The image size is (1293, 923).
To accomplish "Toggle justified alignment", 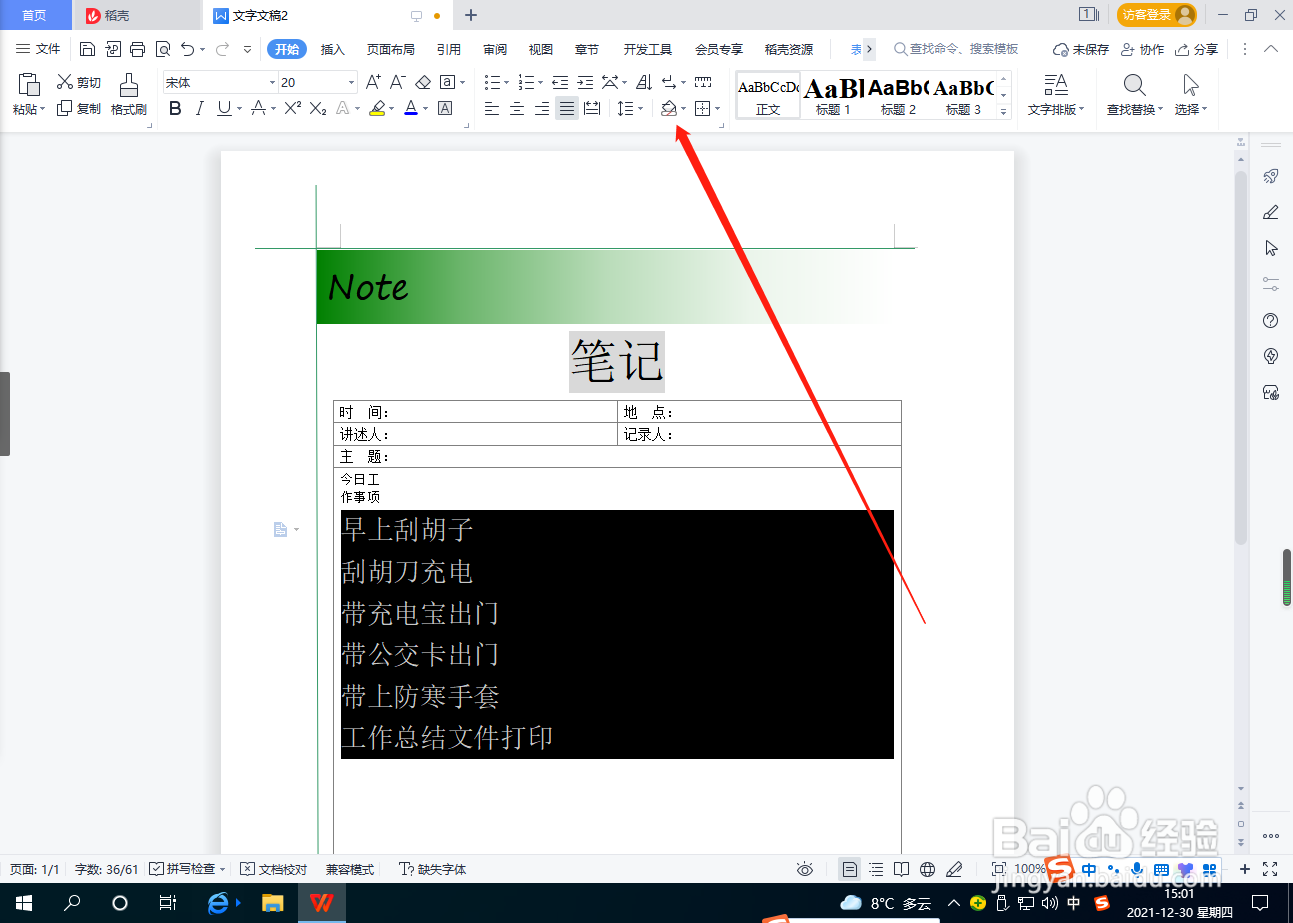I will click(x=567, y=108).
